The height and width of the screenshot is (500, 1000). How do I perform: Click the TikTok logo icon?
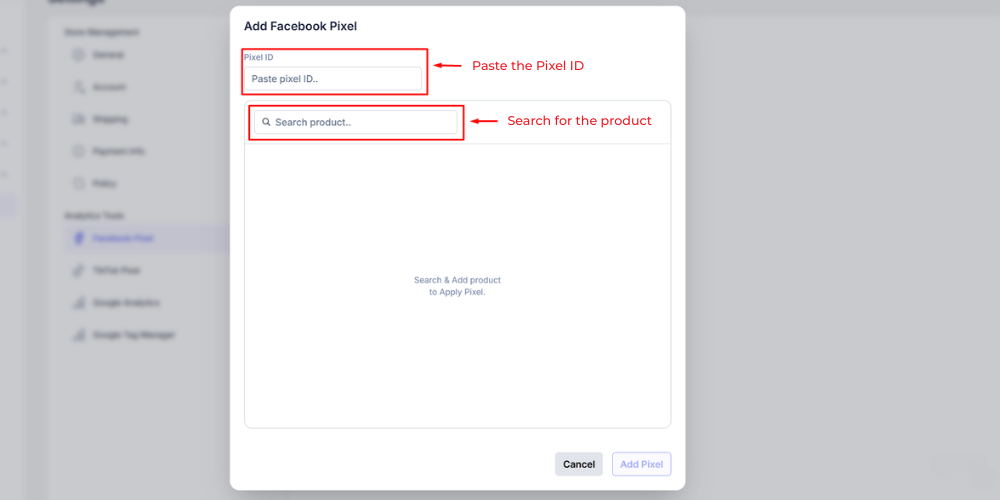tap(78, 270)
